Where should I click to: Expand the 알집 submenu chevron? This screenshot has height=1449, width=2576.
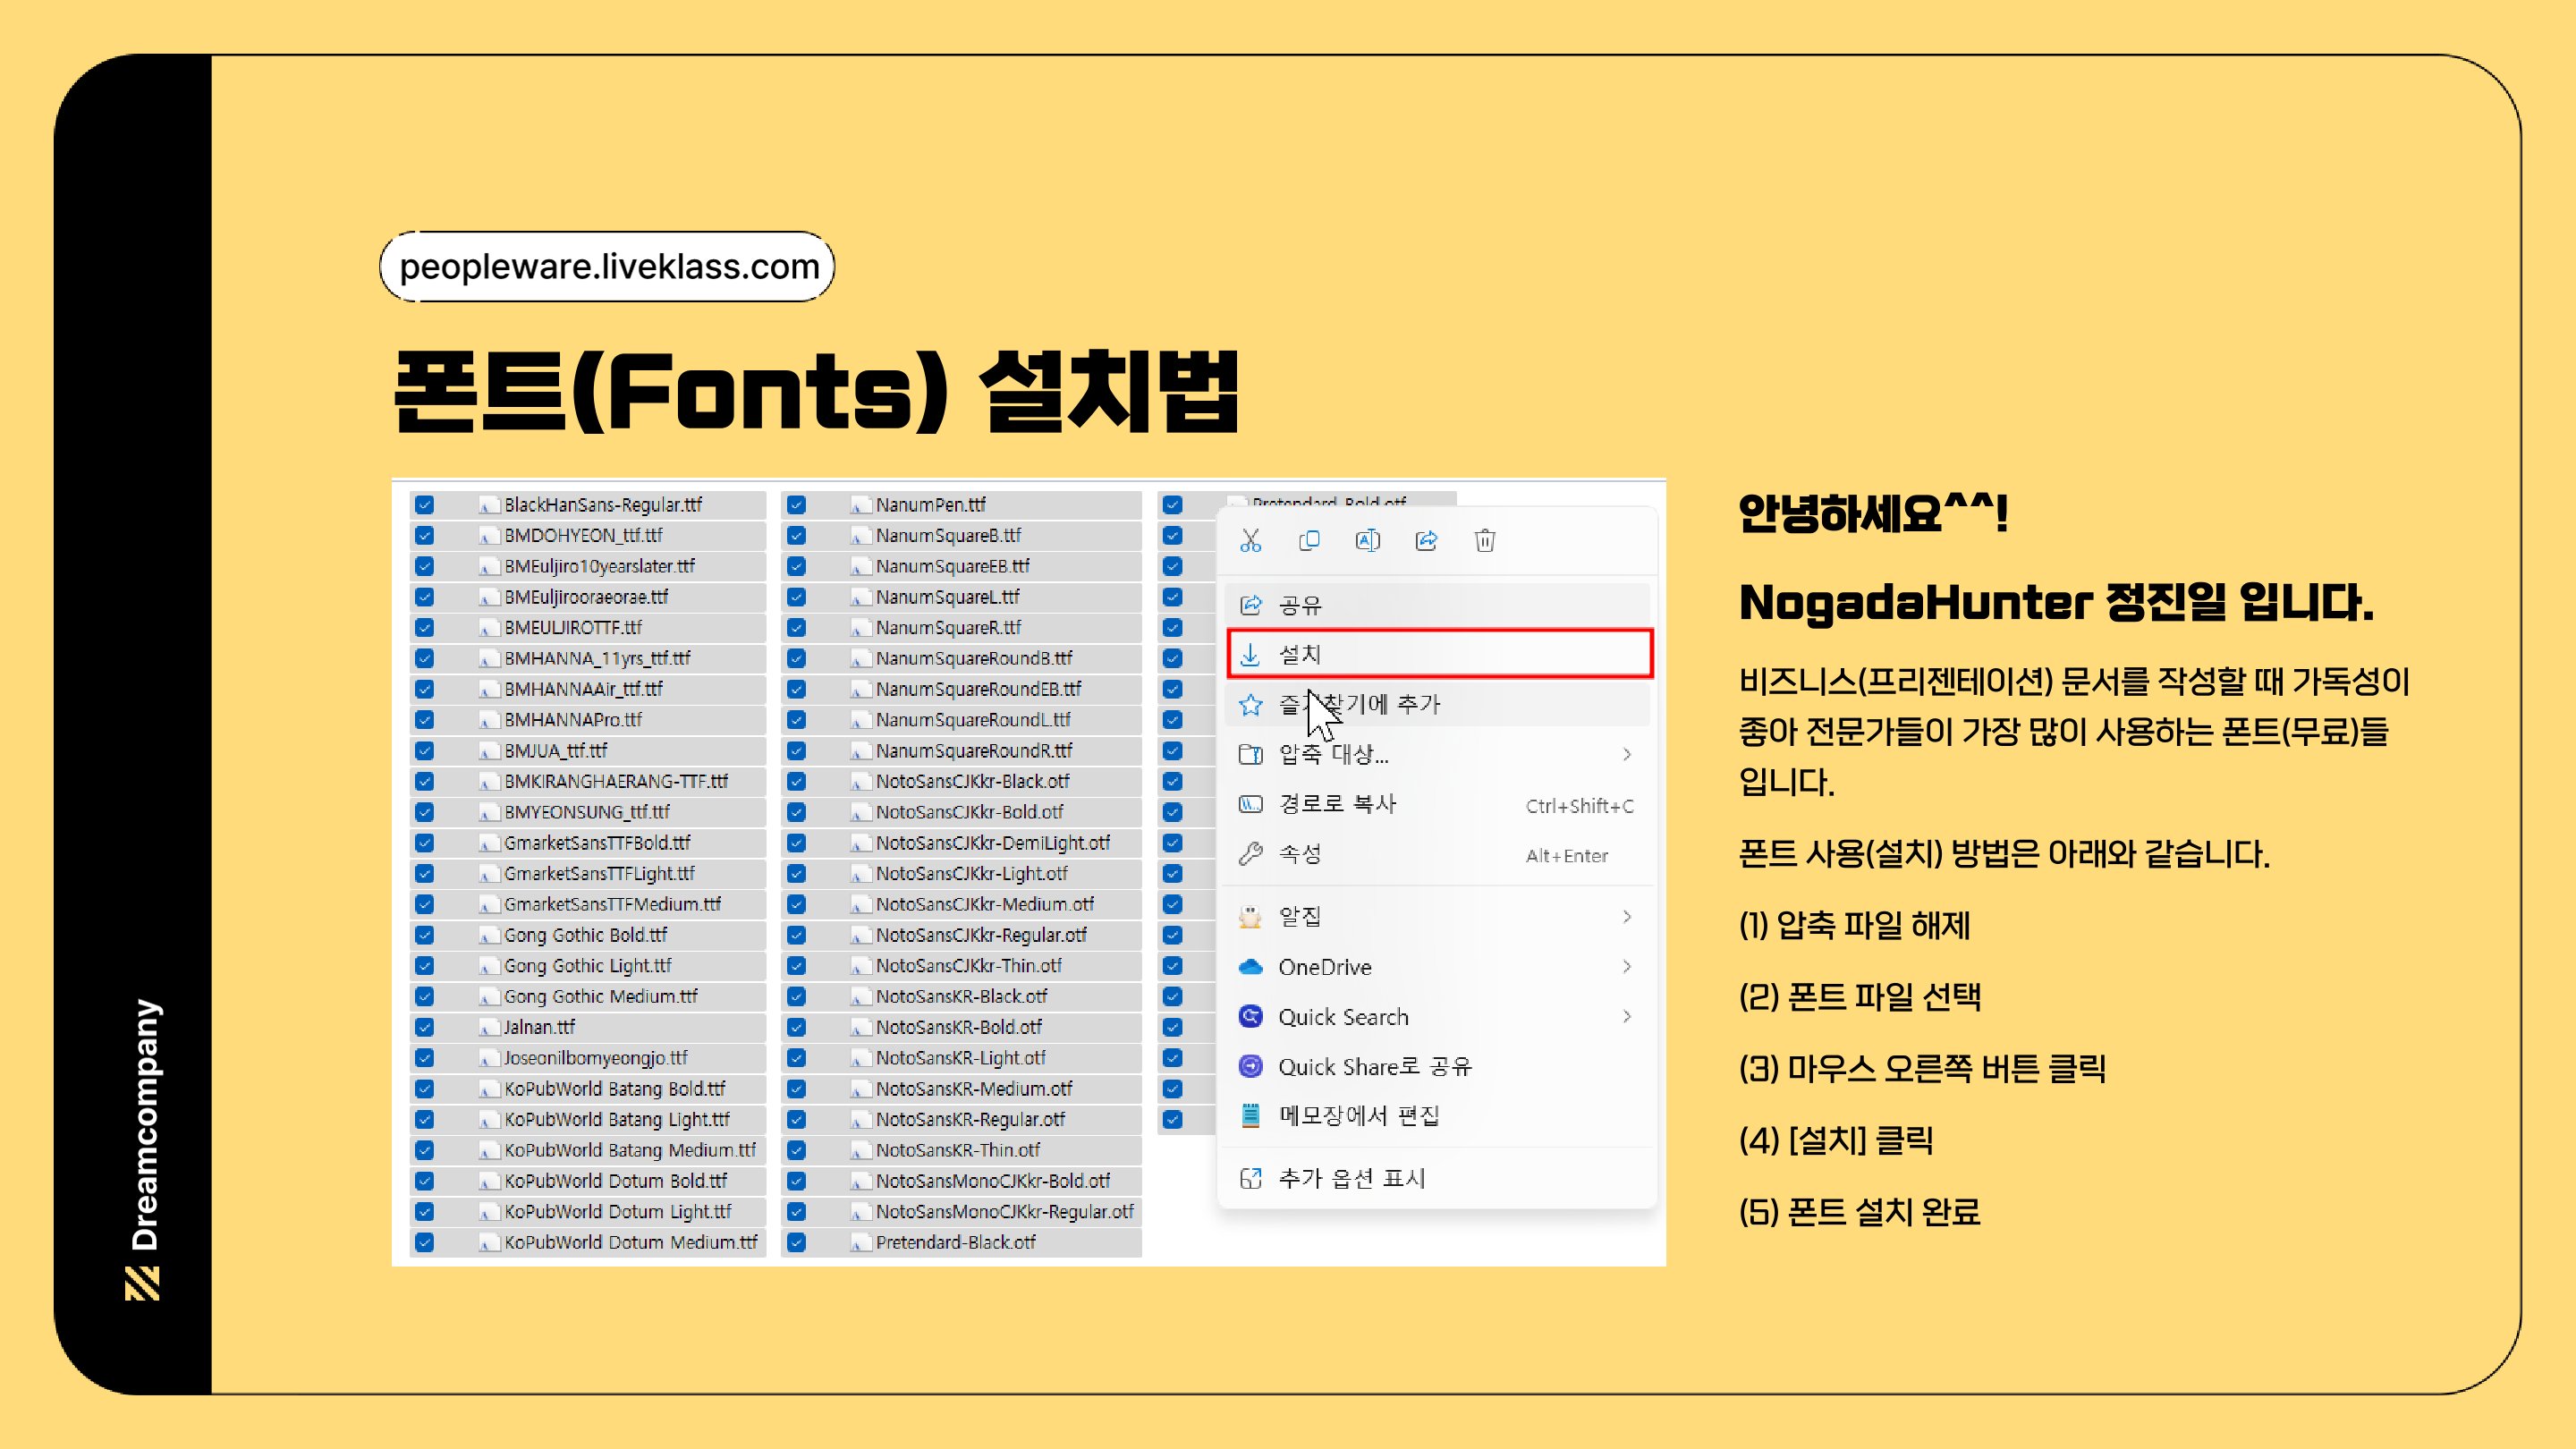(1627, 917)
